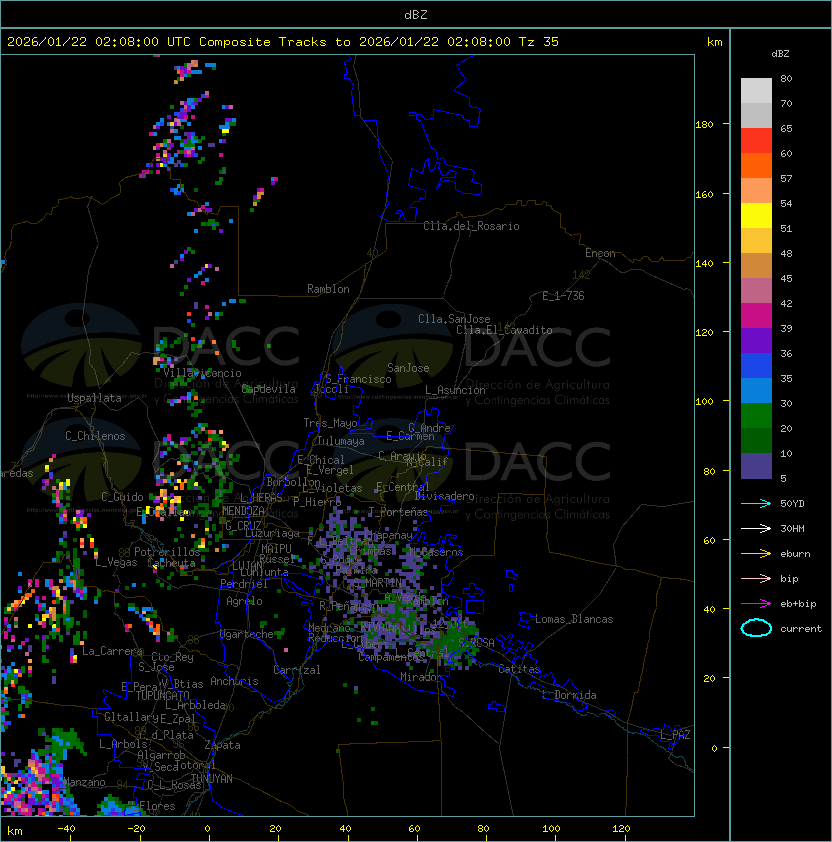Click the 'Encon' map label
Viewport: 832px width, 842px height.
(x=600, y=253)
